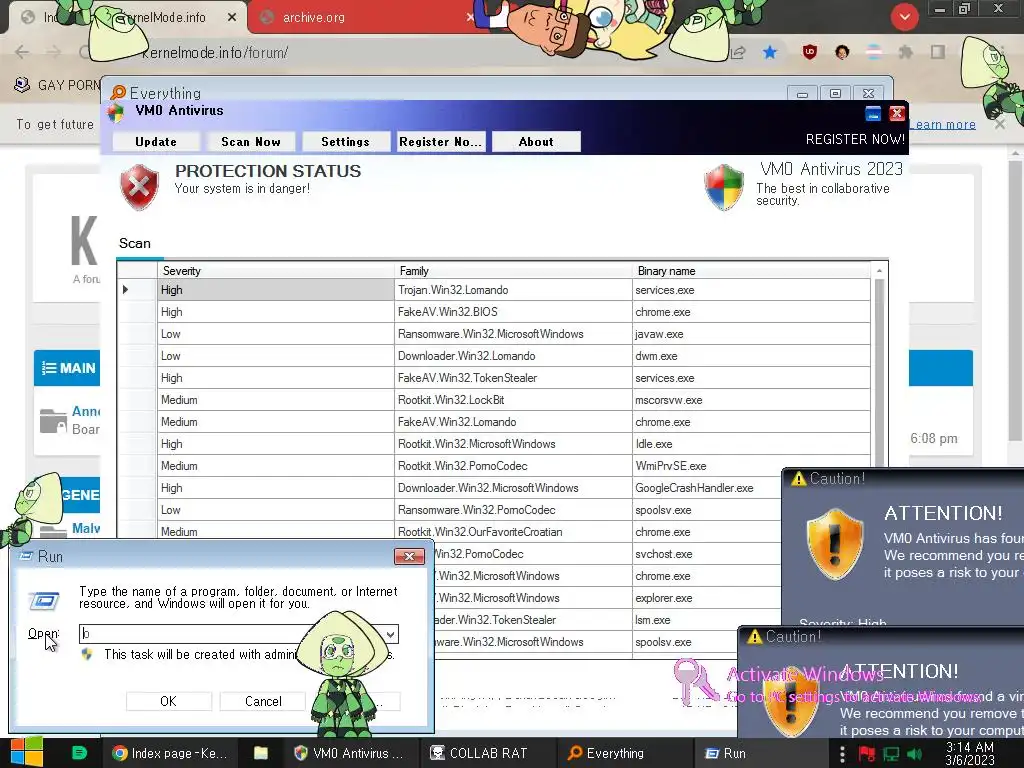Sort scan results by Binary name column
This screenshot has width=1024, height=768.
pyautogui.click(x=751, y=270)
